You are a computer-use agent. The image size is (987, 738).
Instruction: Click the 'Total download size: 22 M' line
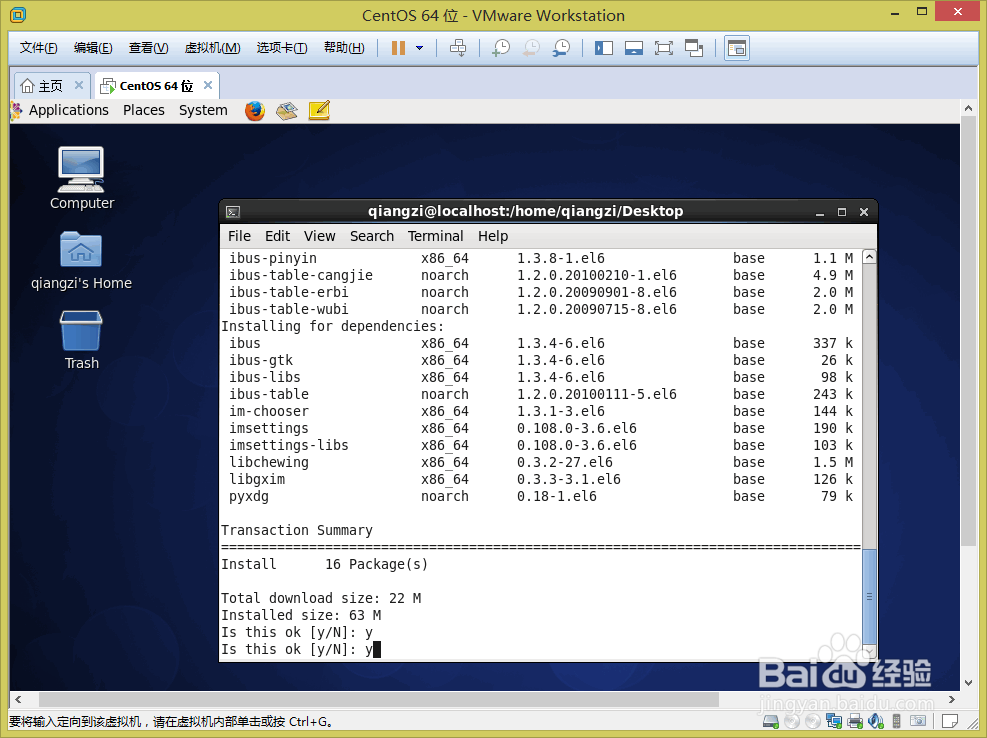click(x=321, y=599)
